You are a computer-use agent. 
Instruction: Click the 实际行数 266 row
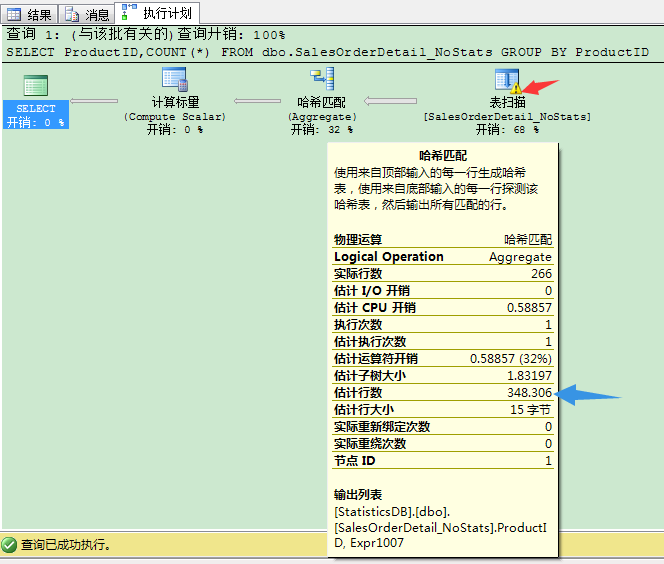click(443, 274)
